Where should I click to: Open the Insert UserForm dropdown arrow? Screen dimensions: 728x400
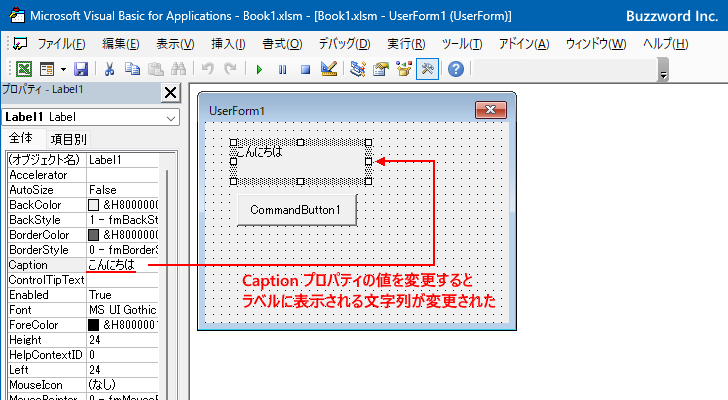coord(63,70)
